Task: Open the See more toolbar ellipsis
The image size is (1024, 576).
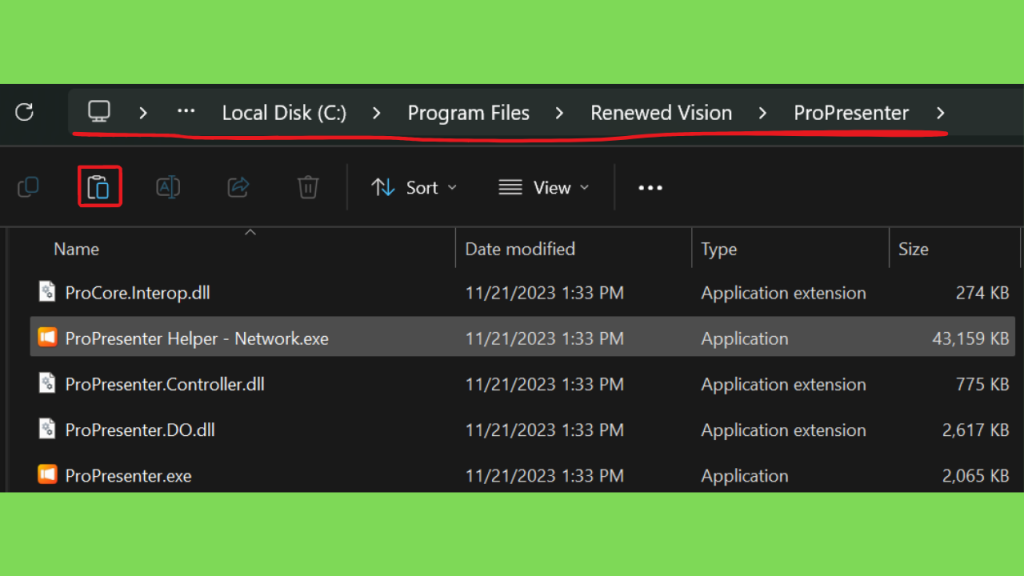Action: [x=650, y=188]
